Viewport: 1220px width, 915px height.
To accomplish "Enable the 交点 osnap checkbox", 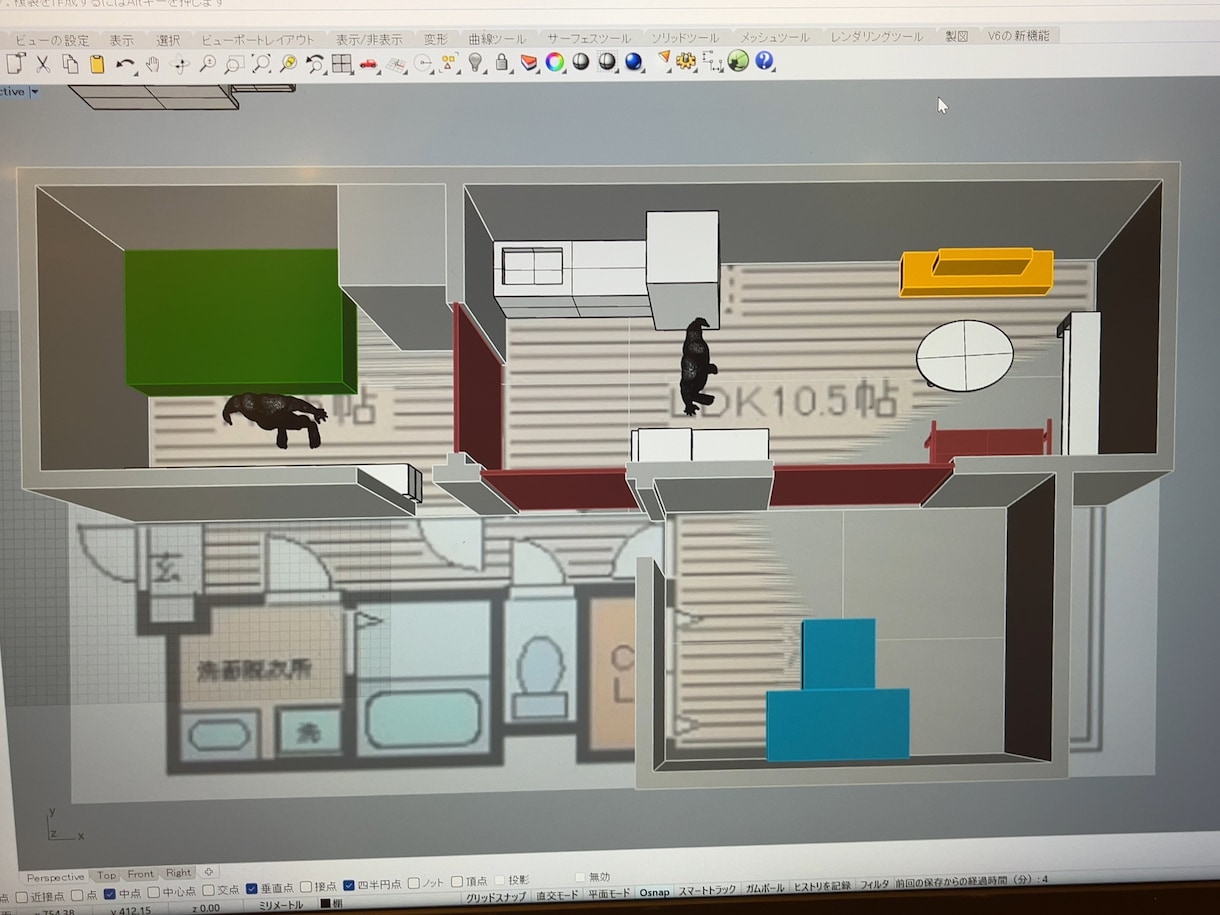I will [209, 890].
